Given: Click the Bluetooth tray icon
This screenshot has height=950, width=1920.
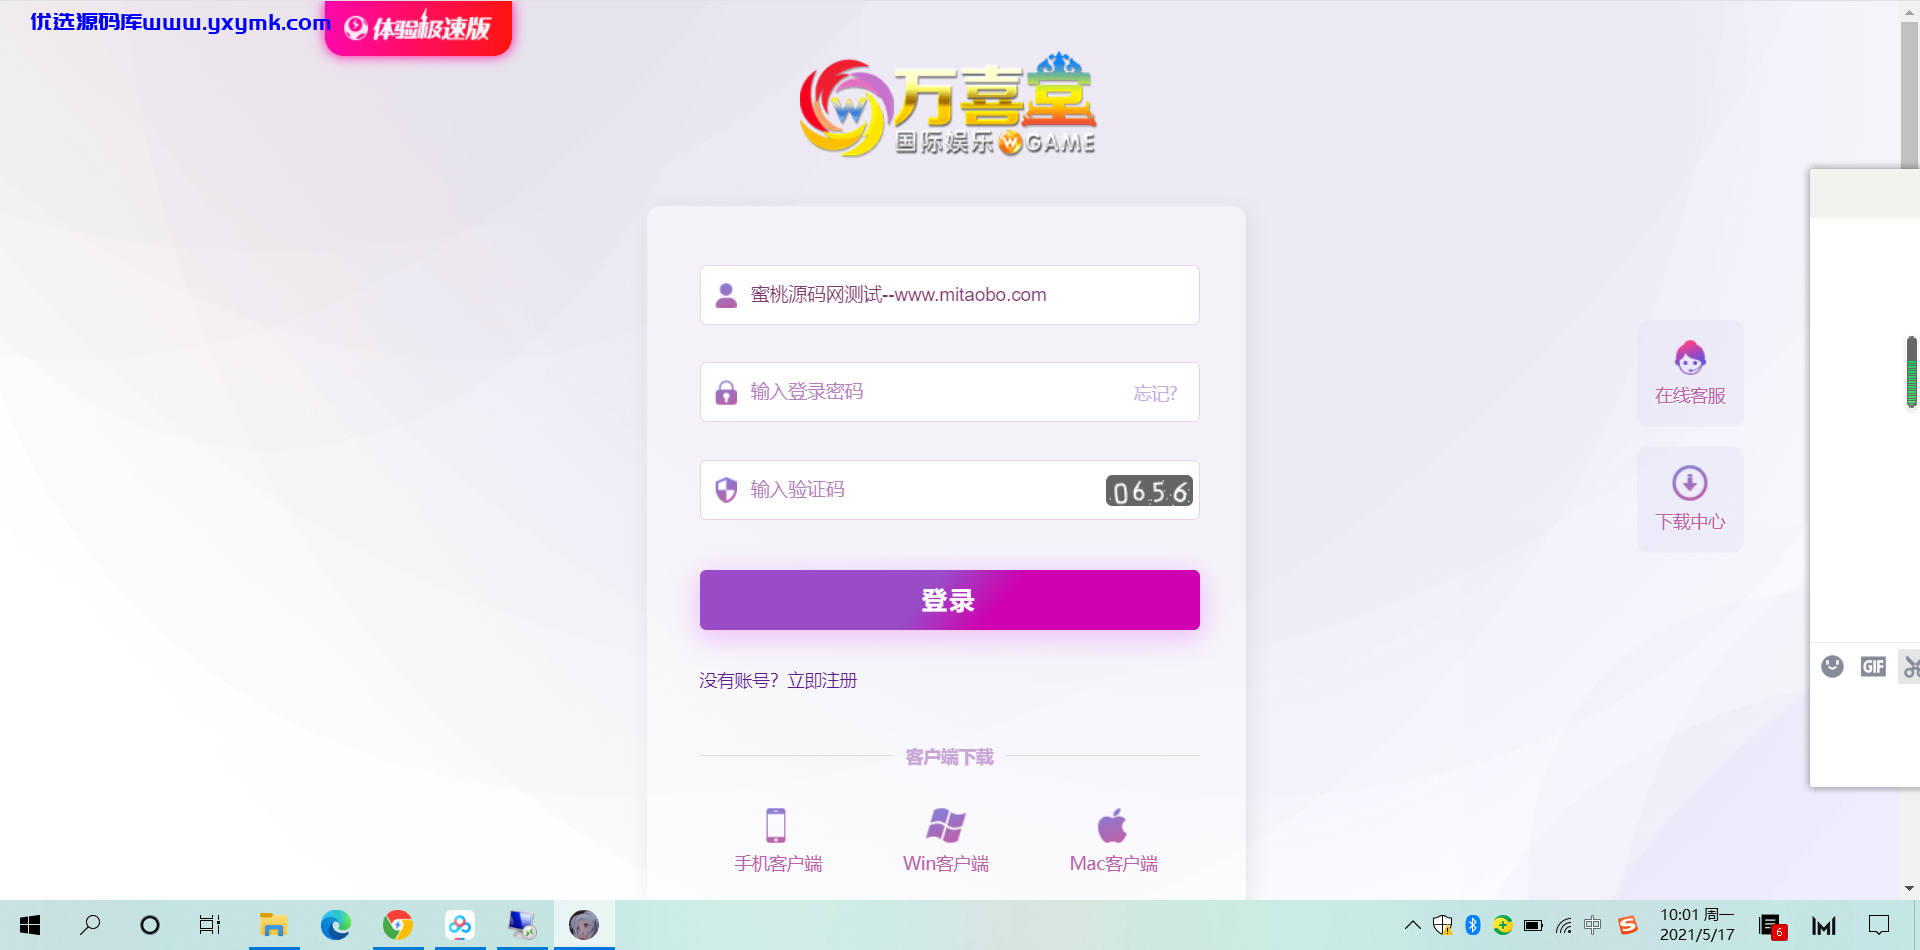Looking at the screenshot, I should tap(1473, 925).
